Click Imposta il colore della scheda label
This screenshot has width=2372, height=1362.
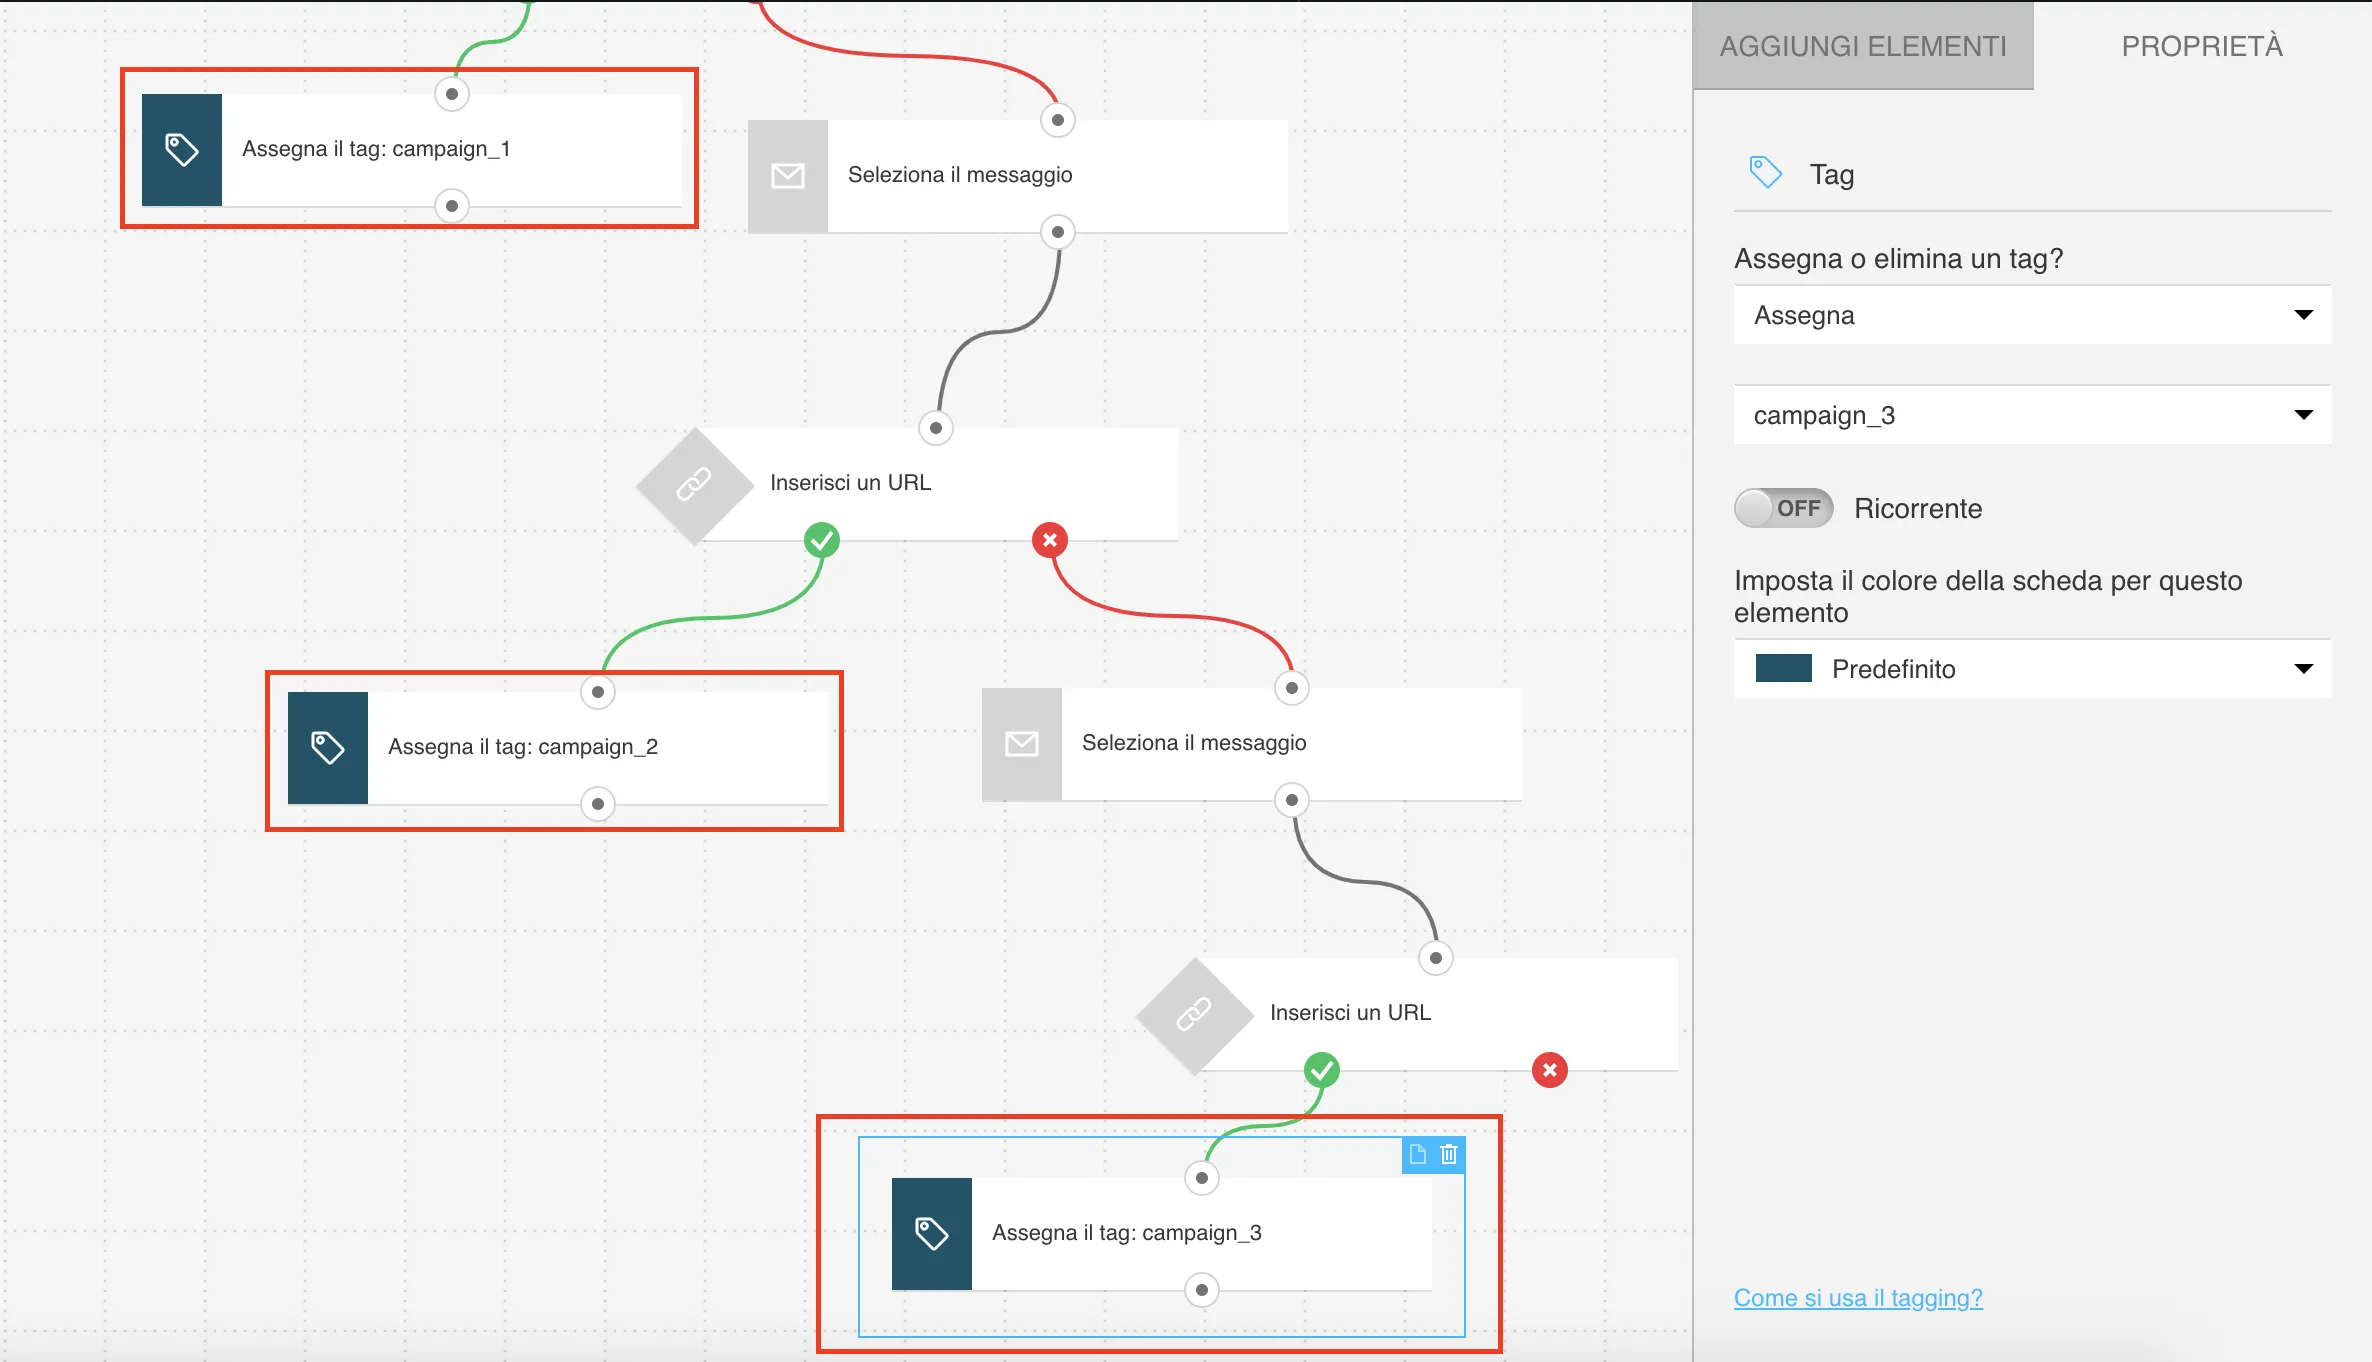click(1988, 596)
